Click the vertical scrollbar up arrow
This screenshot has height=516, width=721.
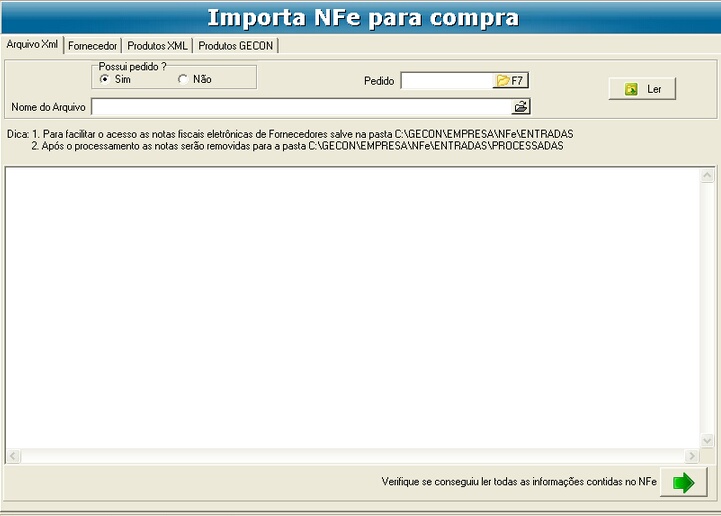(x=707, y=175)
